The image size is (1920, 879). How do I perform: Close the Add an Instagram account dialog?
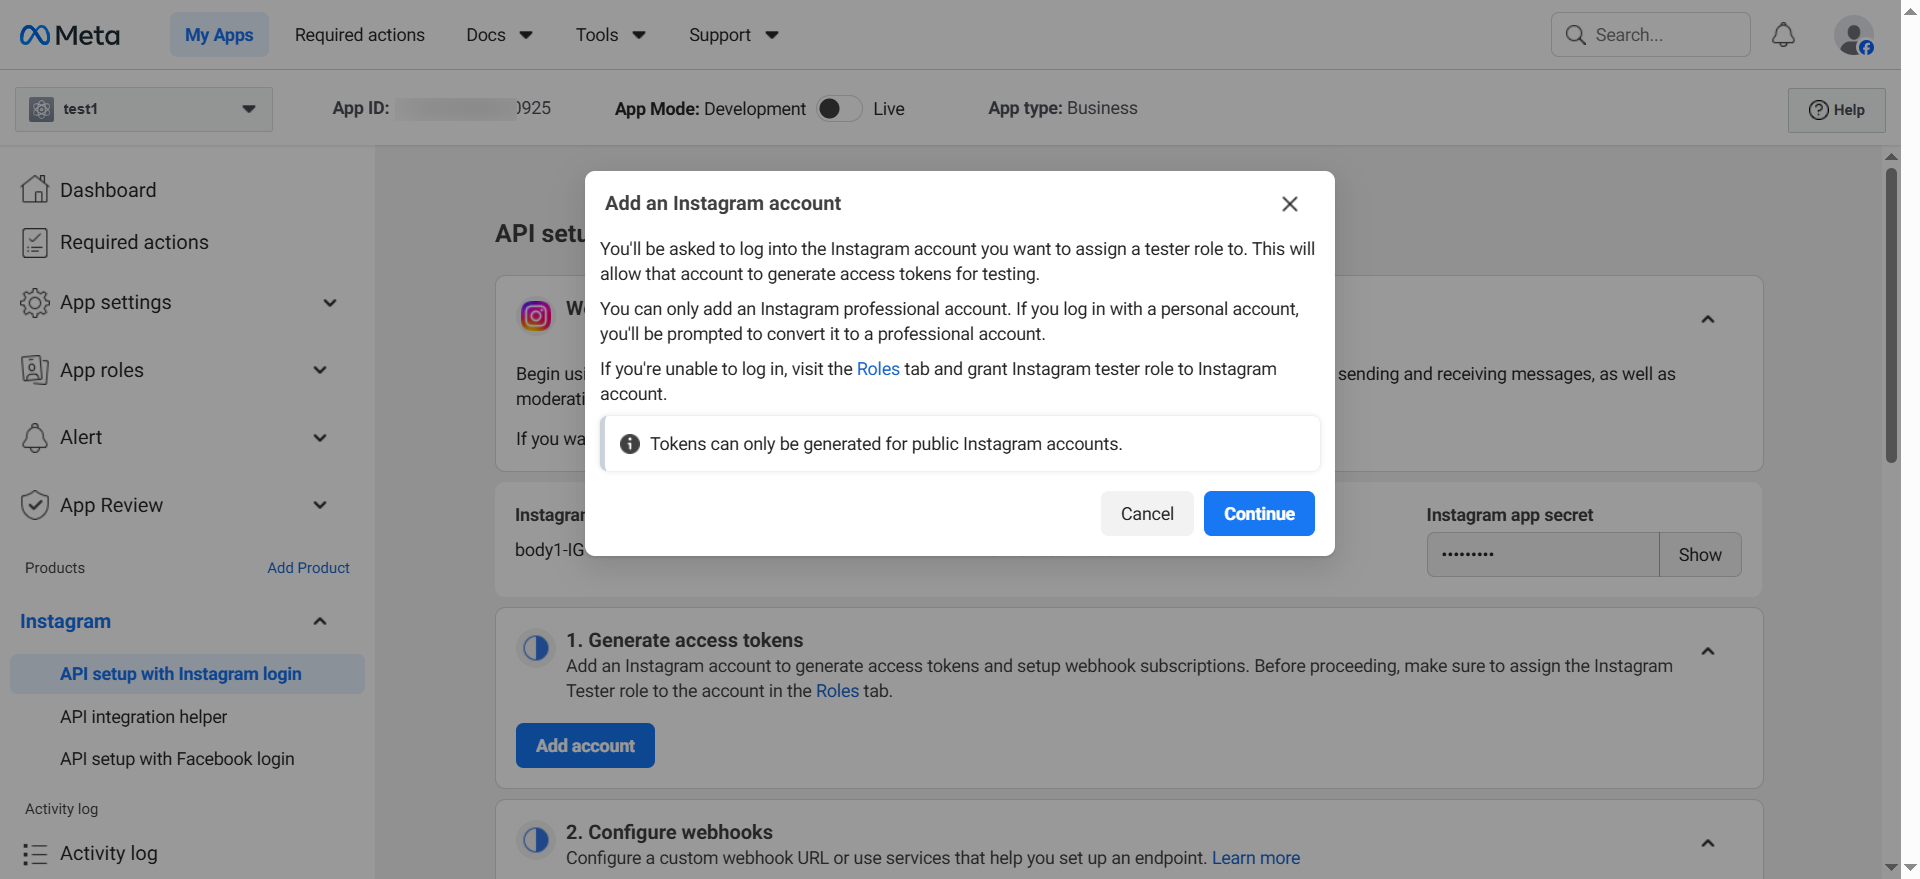[1289, 204]
